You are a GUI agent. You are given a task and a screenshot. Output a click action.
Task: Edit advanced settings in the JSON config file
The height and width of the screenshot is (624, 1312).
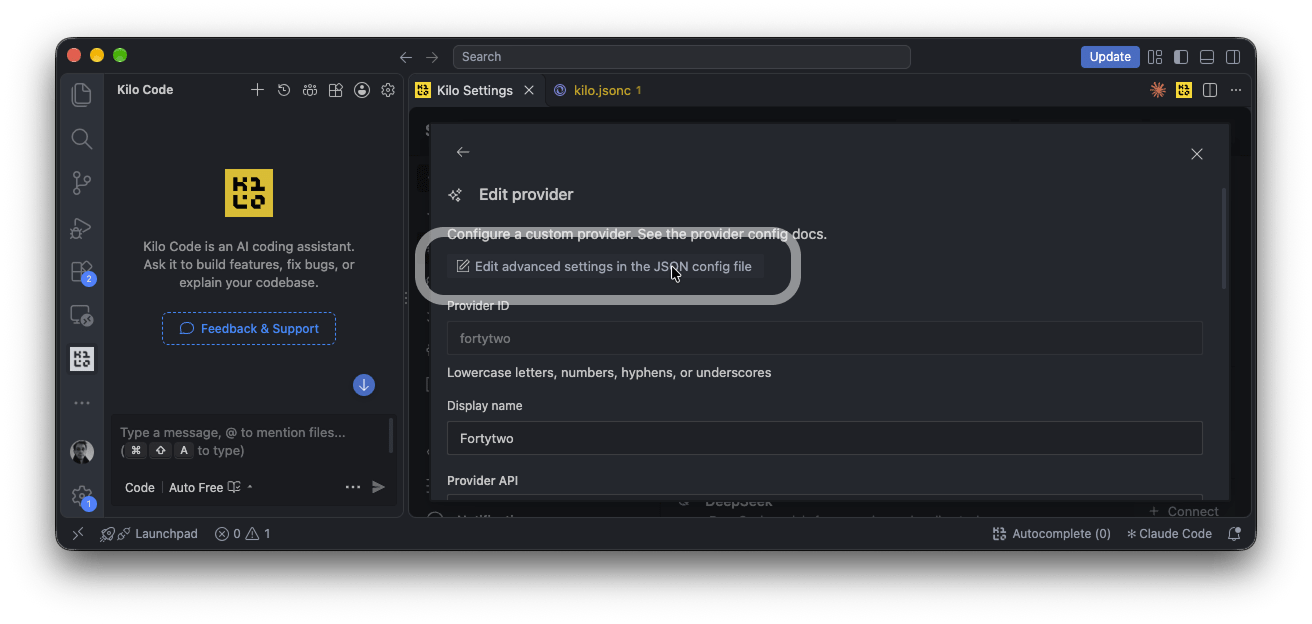[605, 266]
